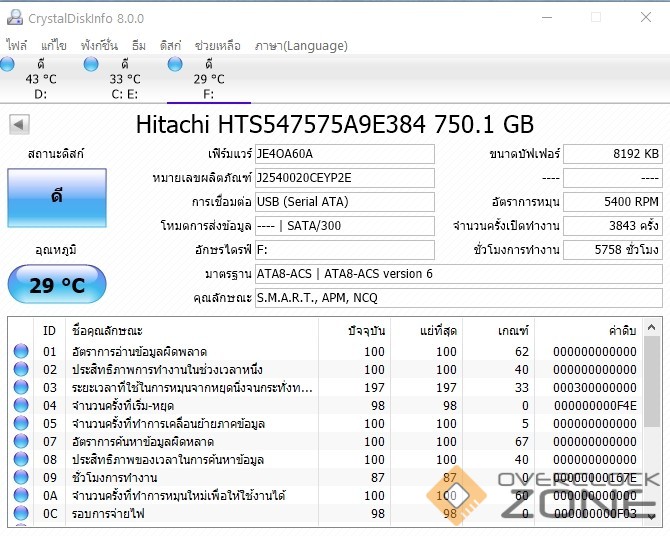Click the standard field ATA8-ACS version 6
Screen dimensions: 670x536
[459, 274]
